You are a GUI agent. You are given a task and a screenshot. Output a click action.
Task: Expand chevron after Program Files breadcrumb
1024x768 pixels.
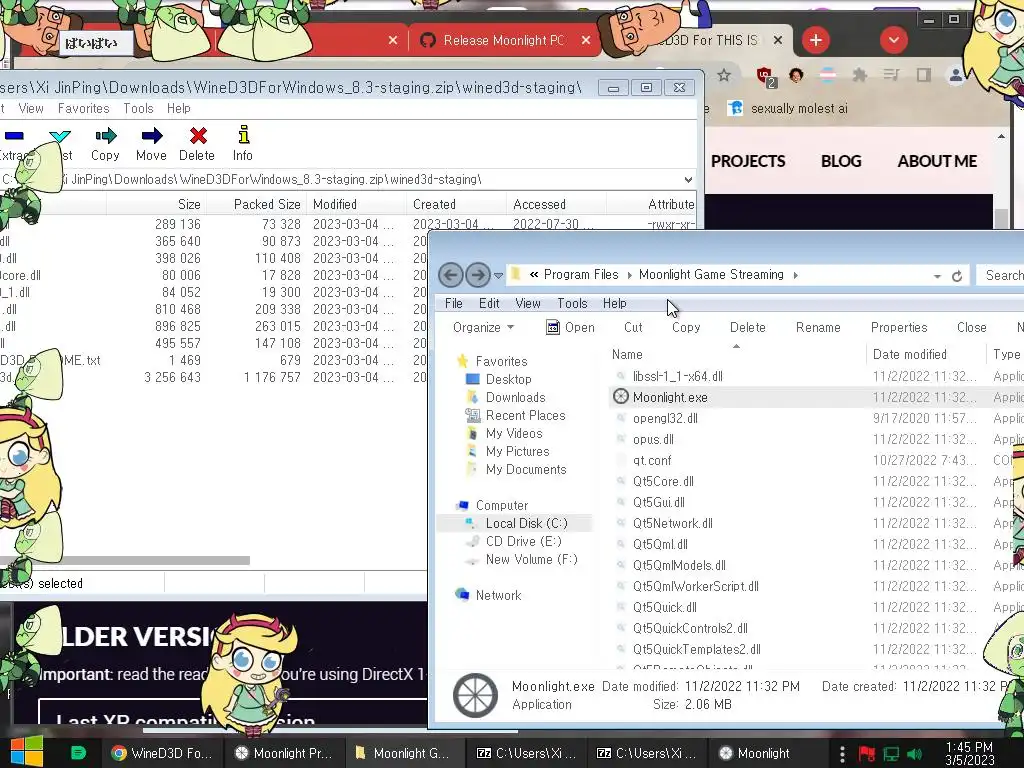pyautogui.click(x=629, y=275)
